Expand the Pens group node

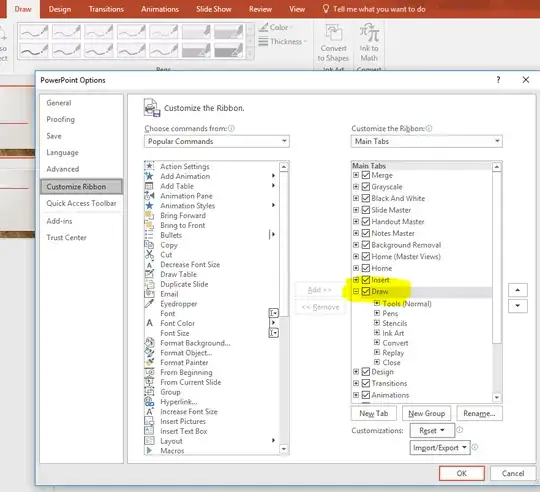377,313
